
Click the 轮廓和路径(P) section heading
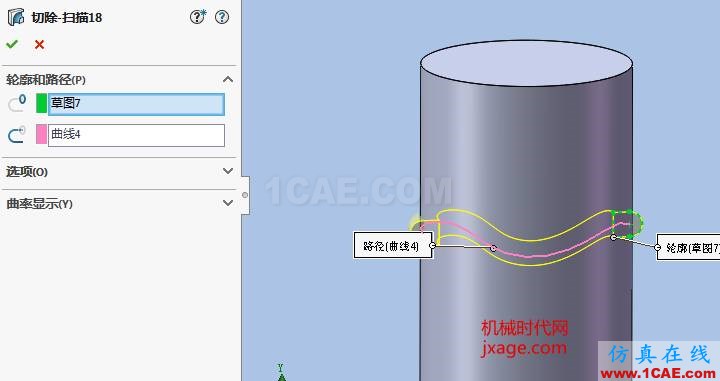click(x=46, y=80)
